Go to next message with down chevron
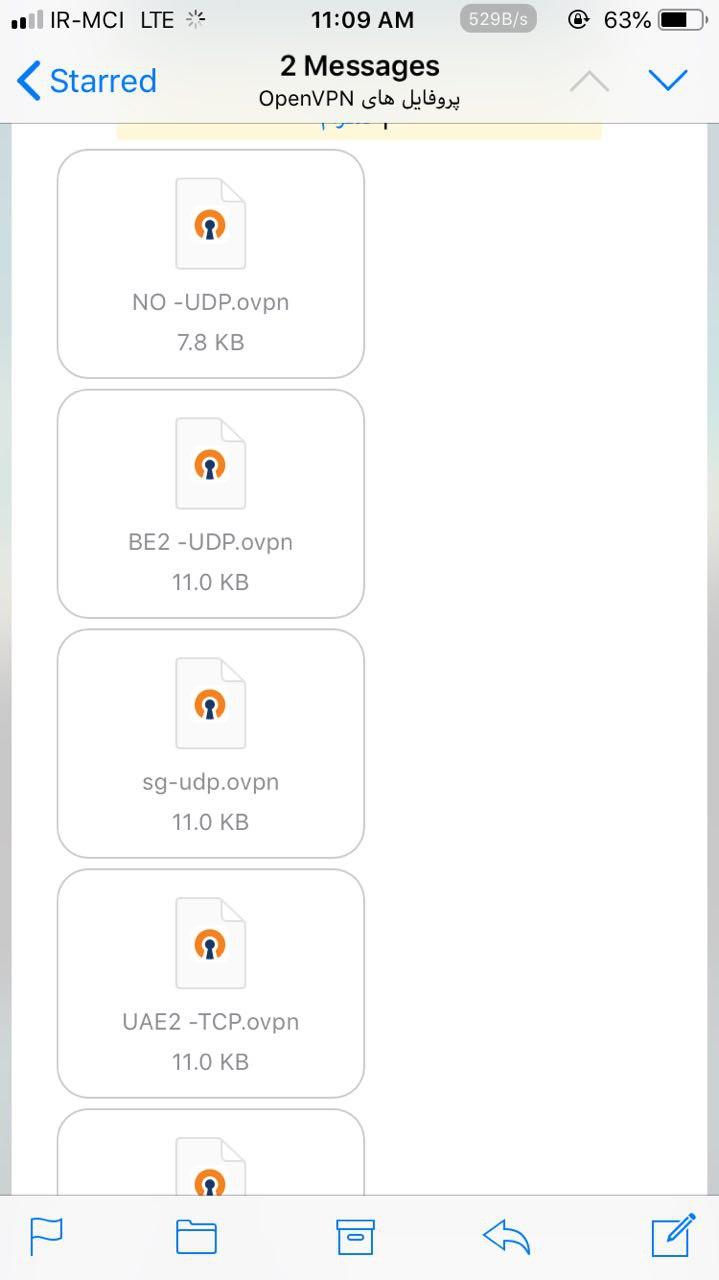719x1280 pixels. click(x=668, y=81)
